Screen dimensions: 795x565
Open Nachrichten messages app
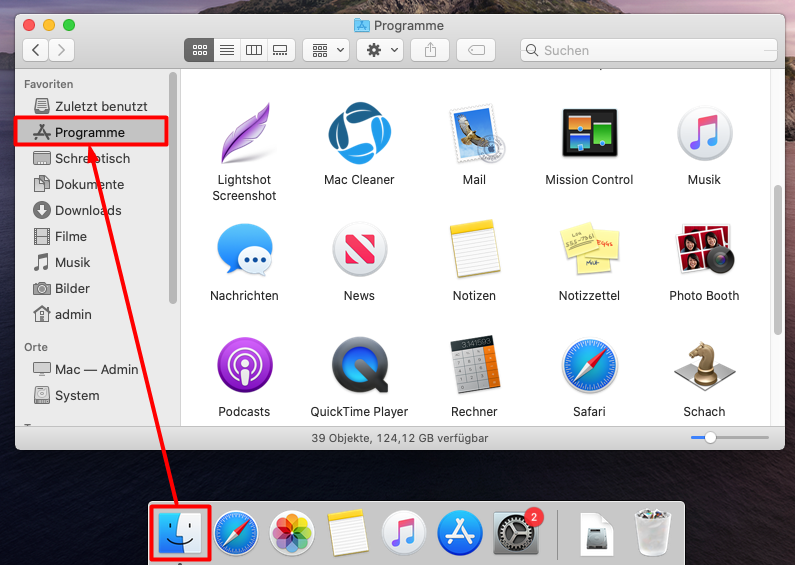point(244,249)
